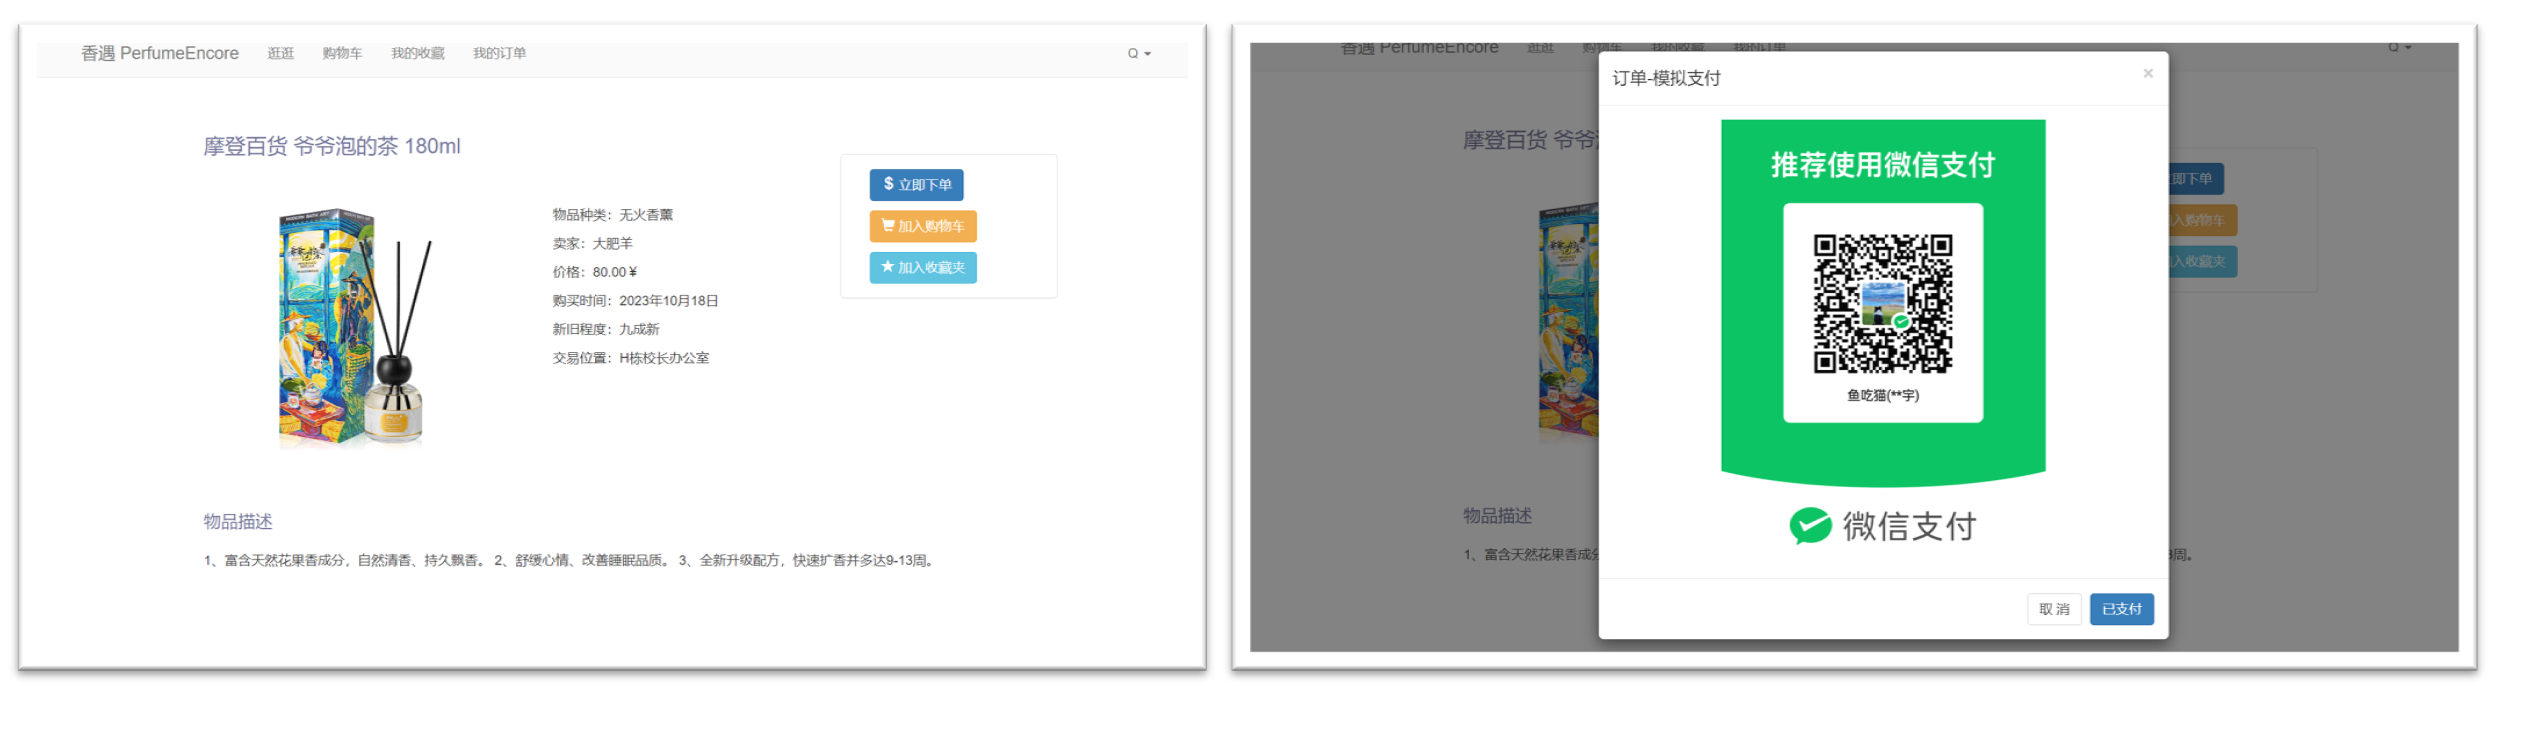The image size is (2521, 729).
Task: Expand the search dropdown in left window navbar
Action: [1139, 53]
